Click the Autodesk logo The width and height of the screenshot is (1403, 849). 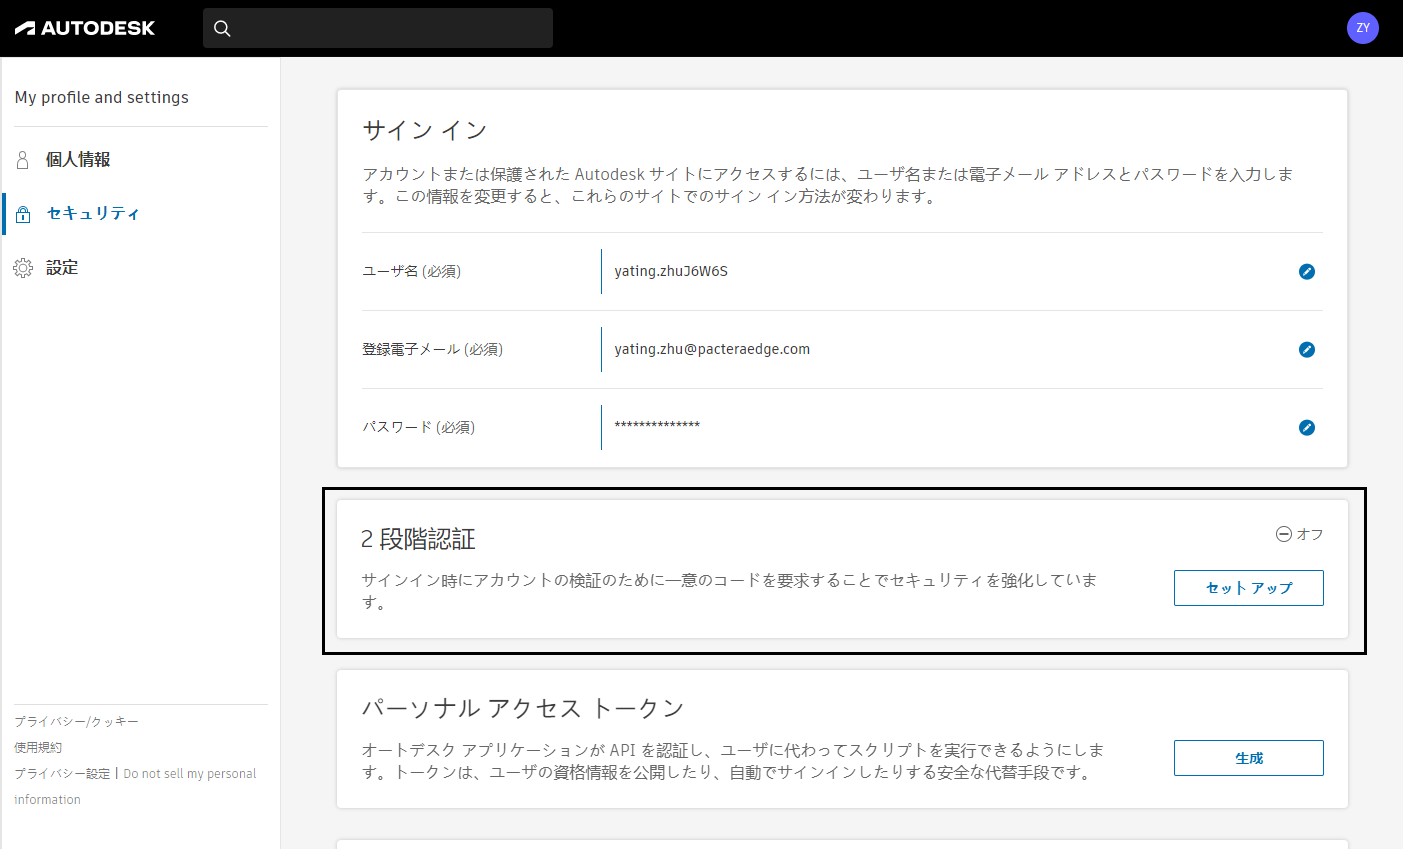click(84, 28)
